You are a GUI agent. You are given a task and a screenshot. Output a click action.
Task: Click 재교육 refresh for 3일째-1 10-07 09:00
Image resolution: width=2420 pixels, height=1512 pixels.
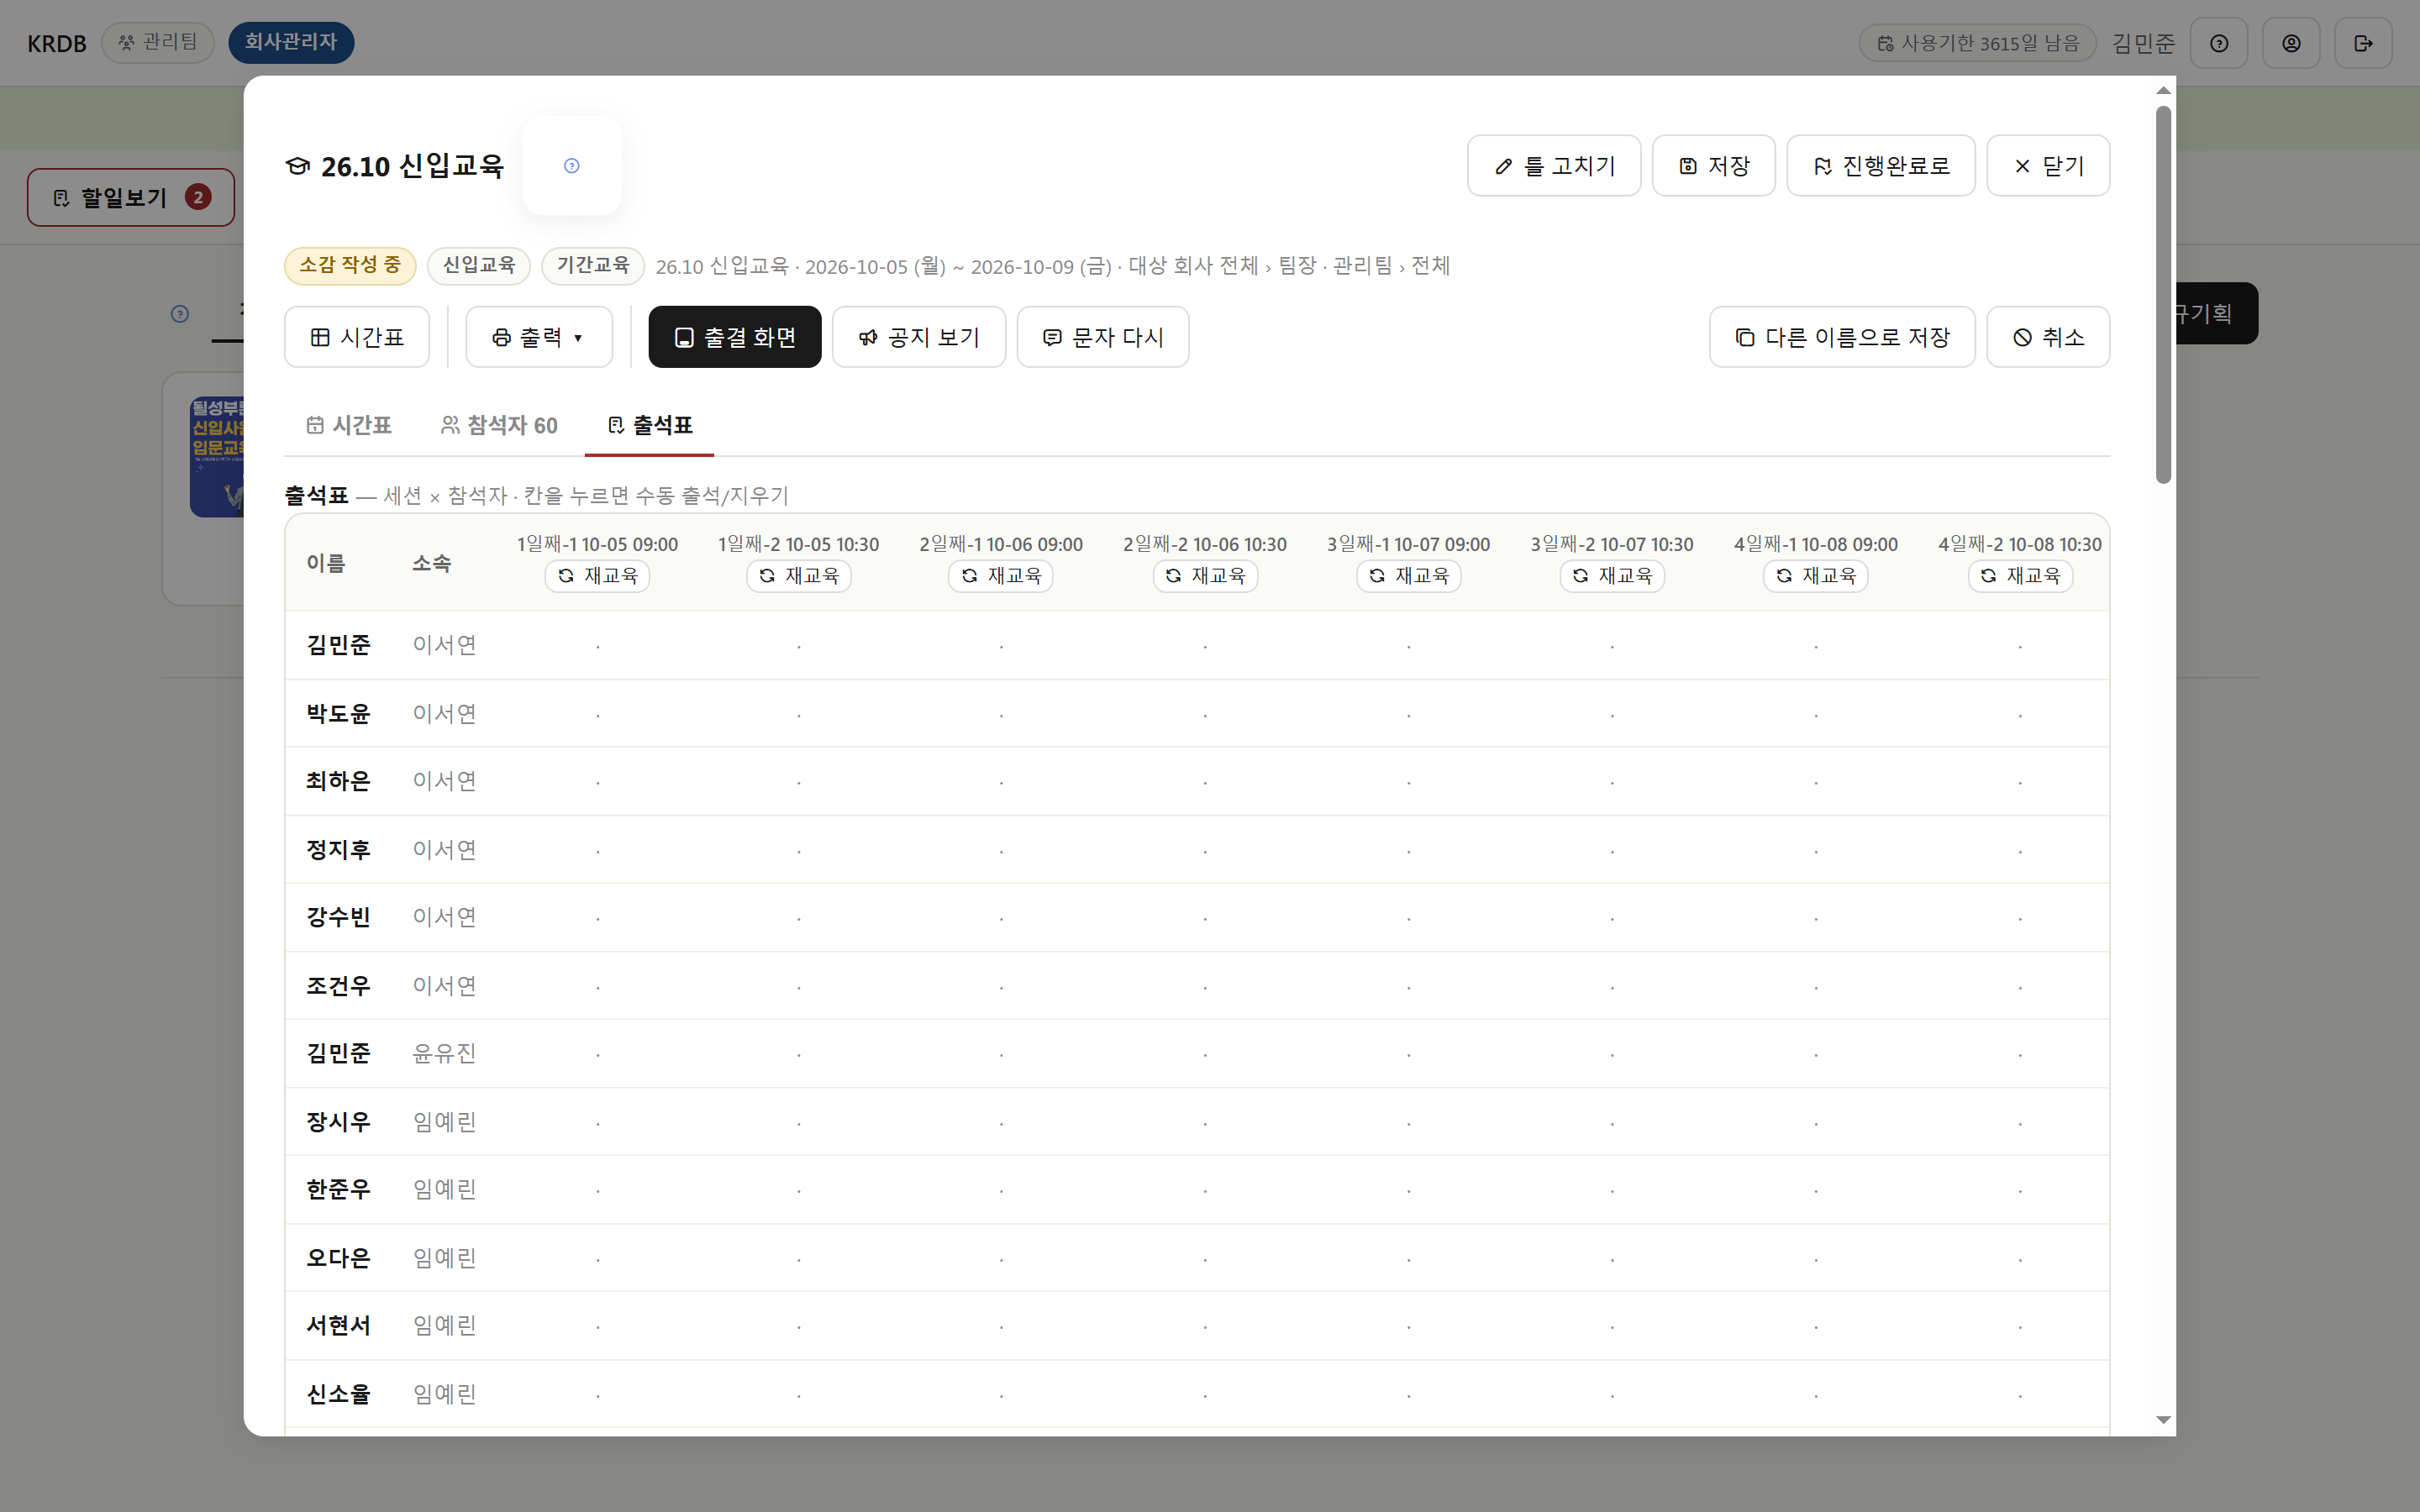pyautogui.click(x=1409, y=576)
